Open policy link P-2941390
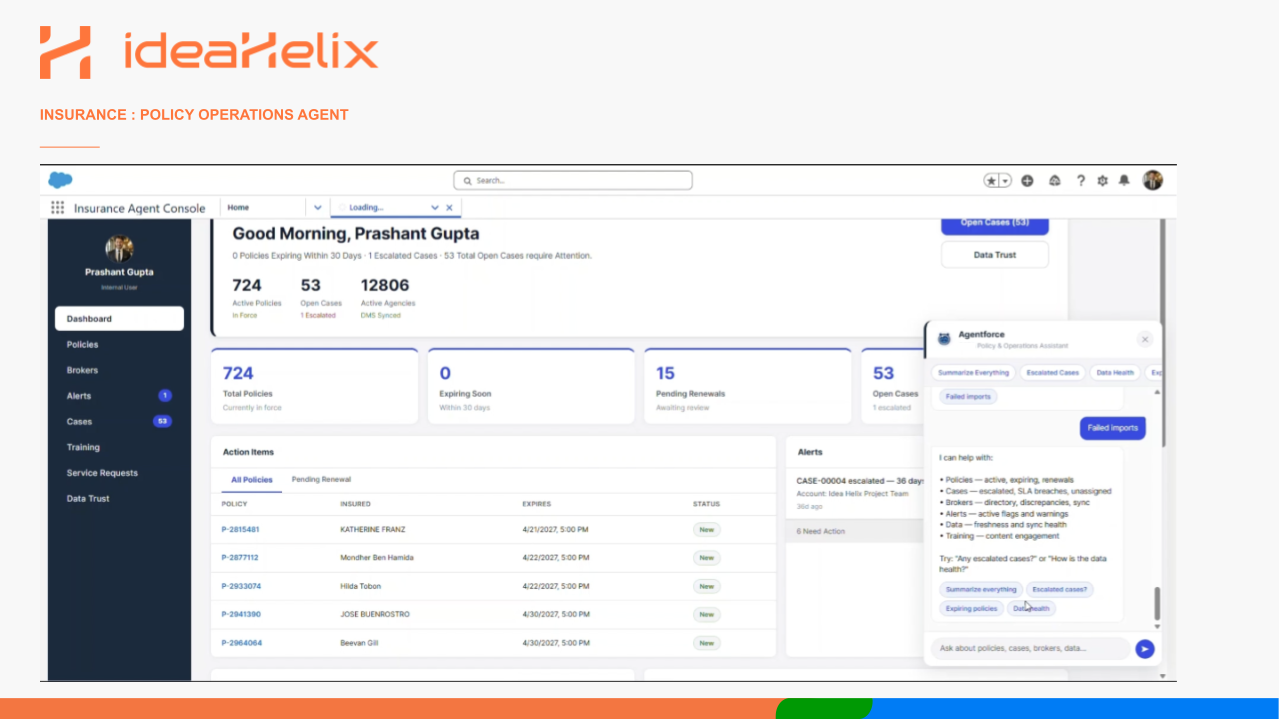This screenshot has height=719, width=1279. coord(241,614)
